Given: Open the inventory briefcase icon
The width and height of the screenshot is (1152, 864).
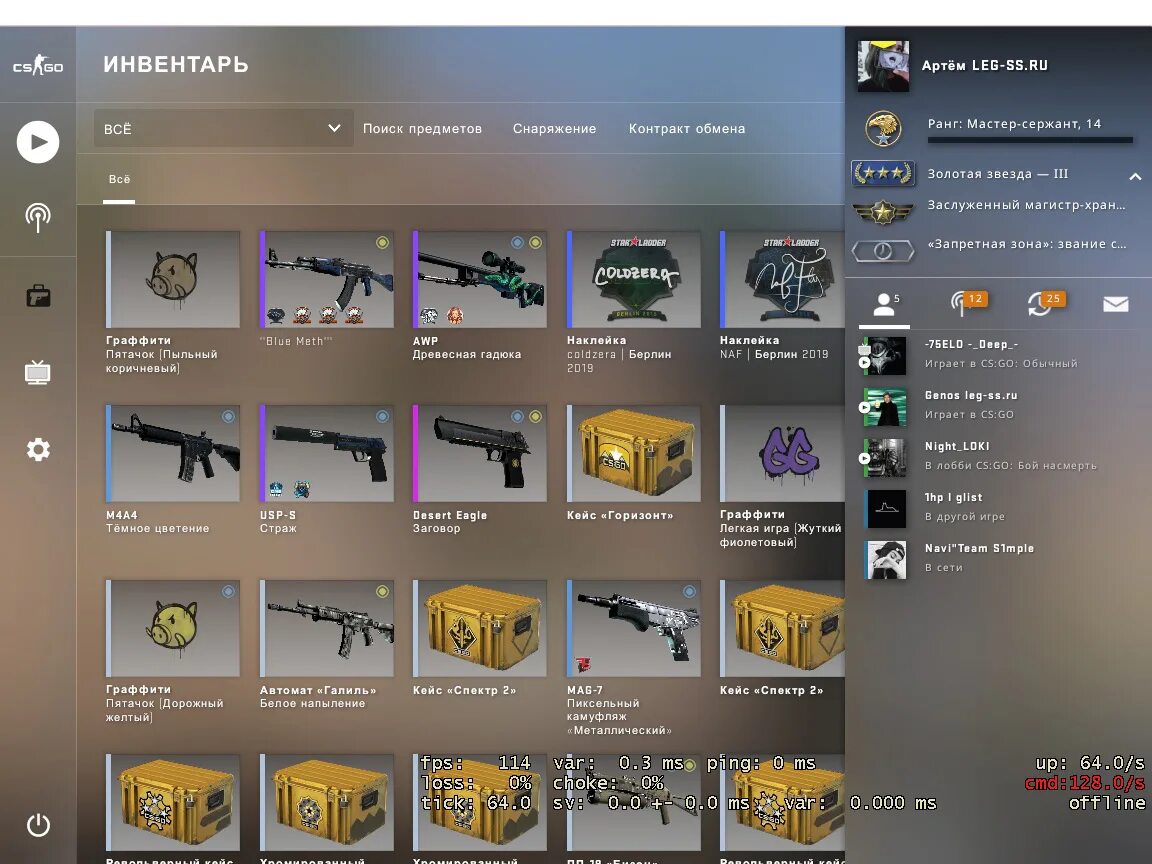Looking at the screenshot, I should (x=38, y=295).
